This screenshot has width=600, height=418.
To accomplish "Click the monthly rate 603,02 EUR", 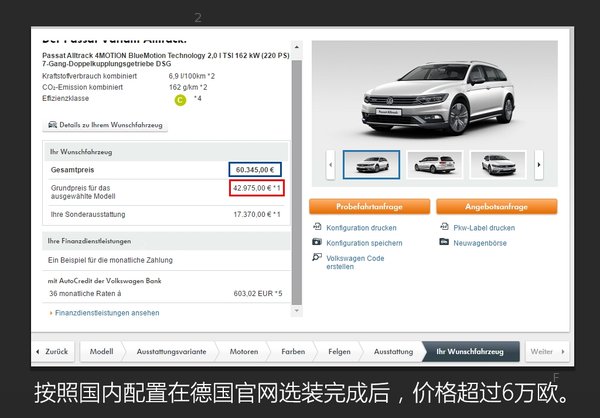I will [258, 294].
